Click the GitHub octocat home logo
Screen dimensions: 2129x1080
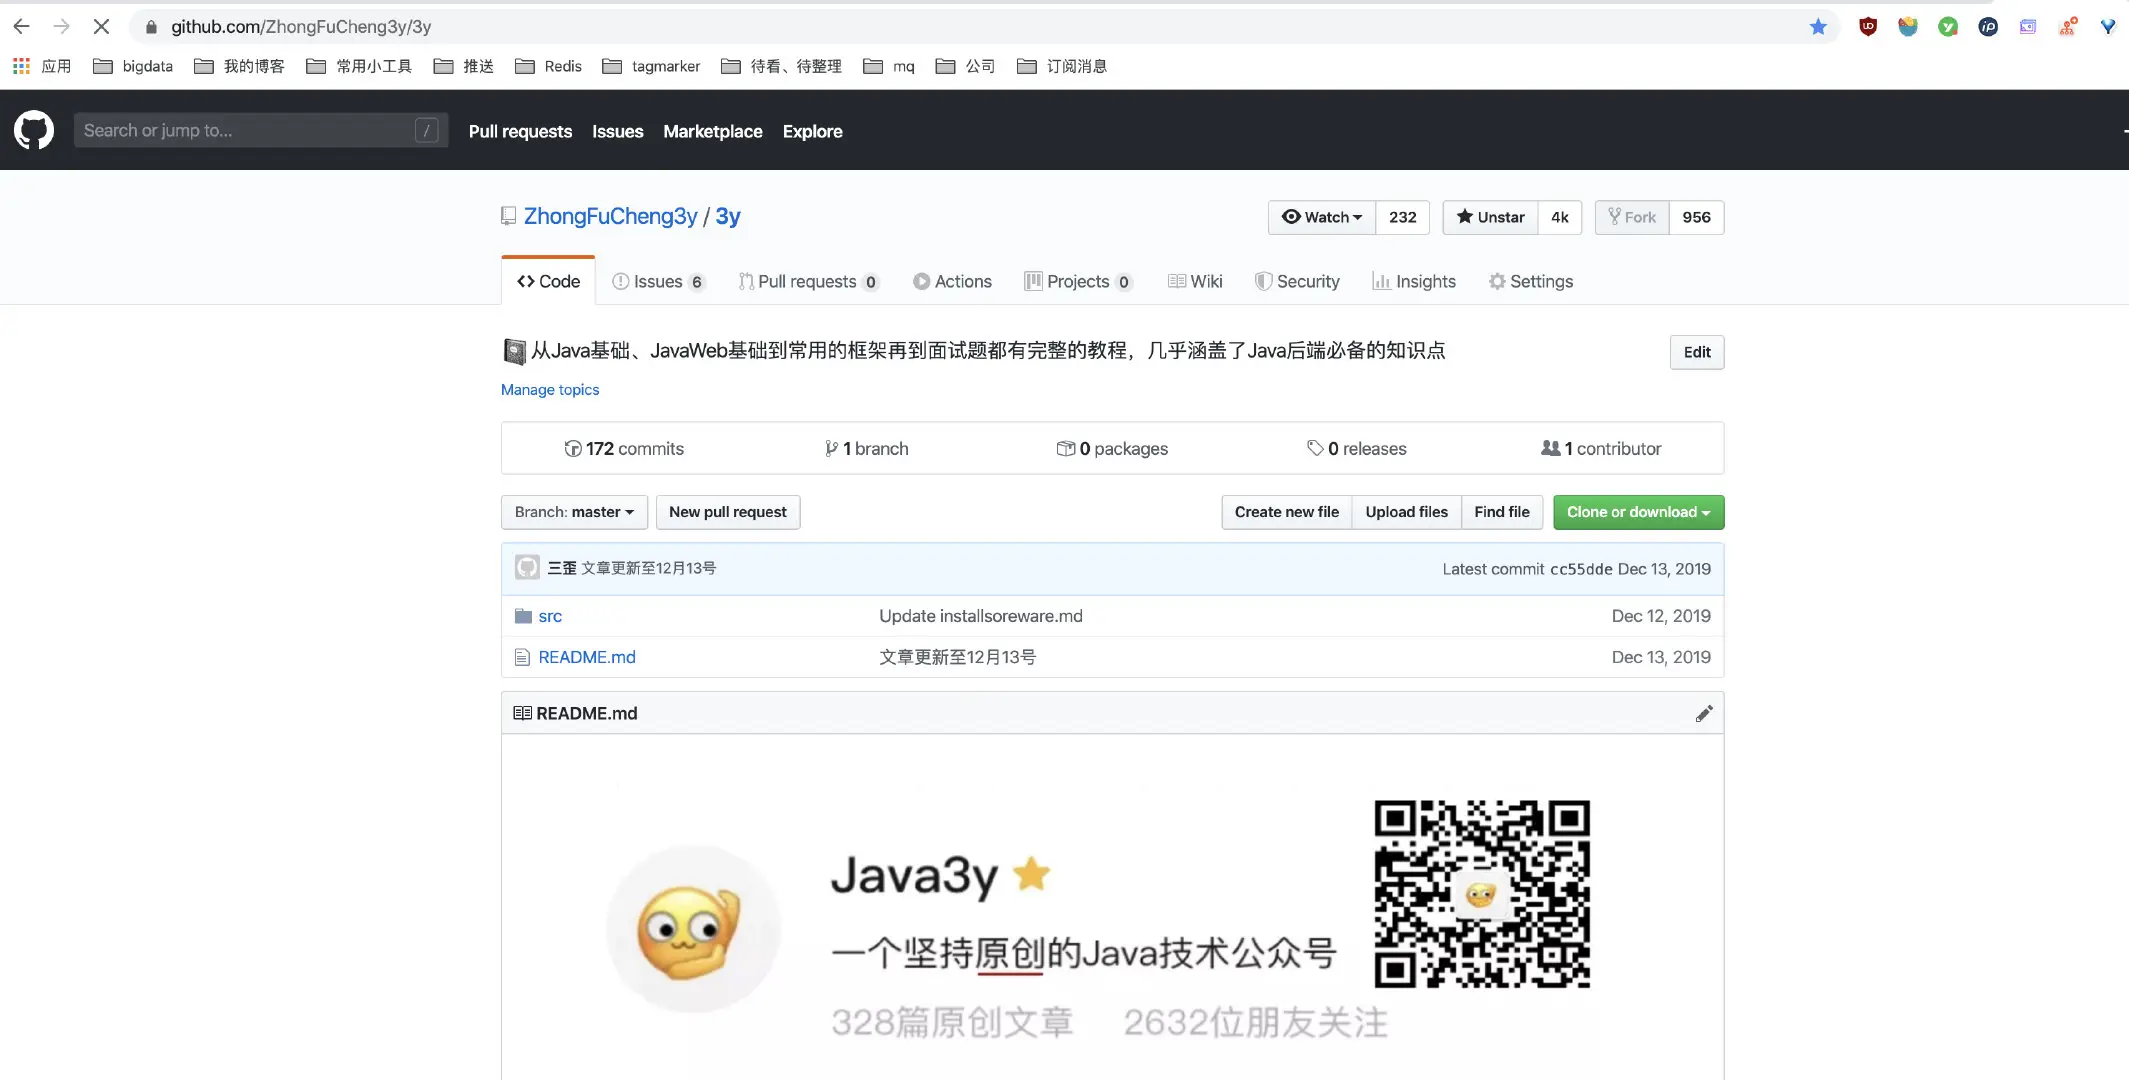click(34, 130)
